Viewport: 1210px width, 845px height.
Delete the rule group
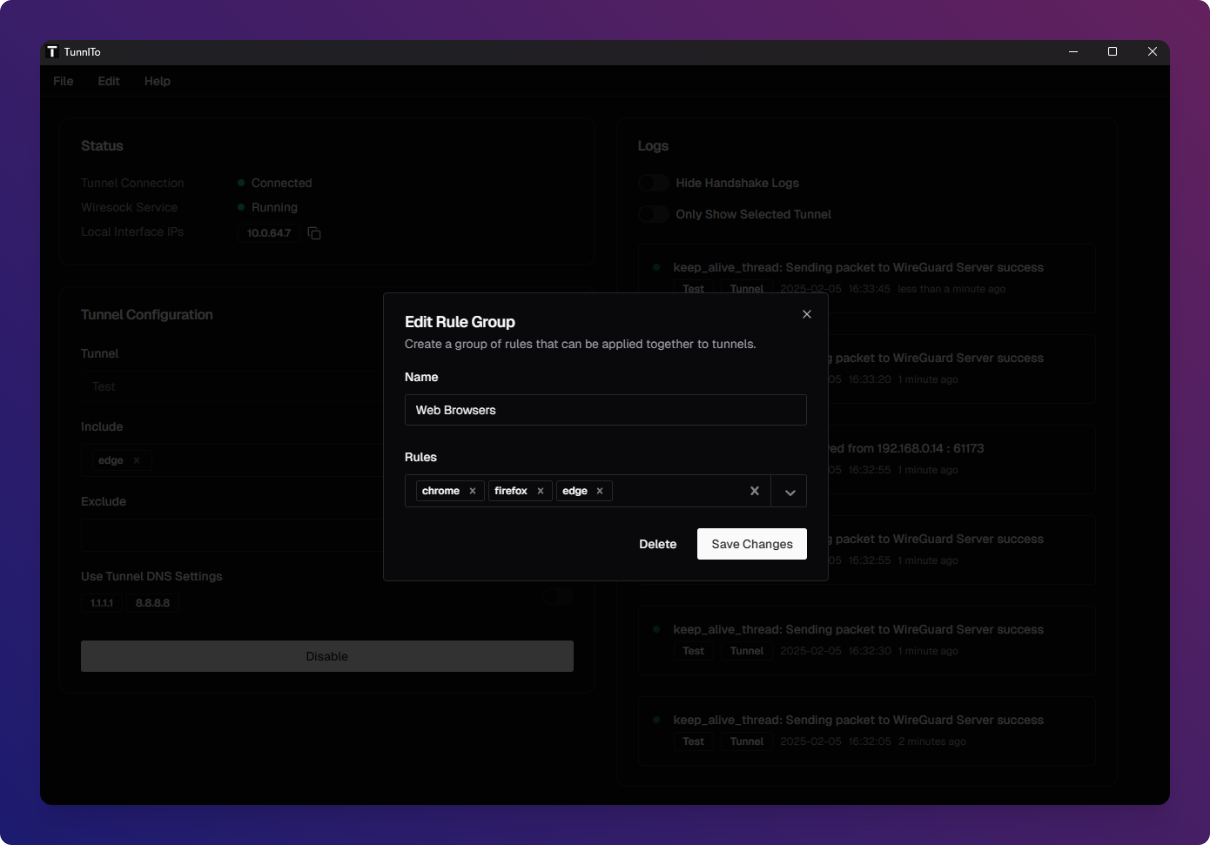coord(658,544)
